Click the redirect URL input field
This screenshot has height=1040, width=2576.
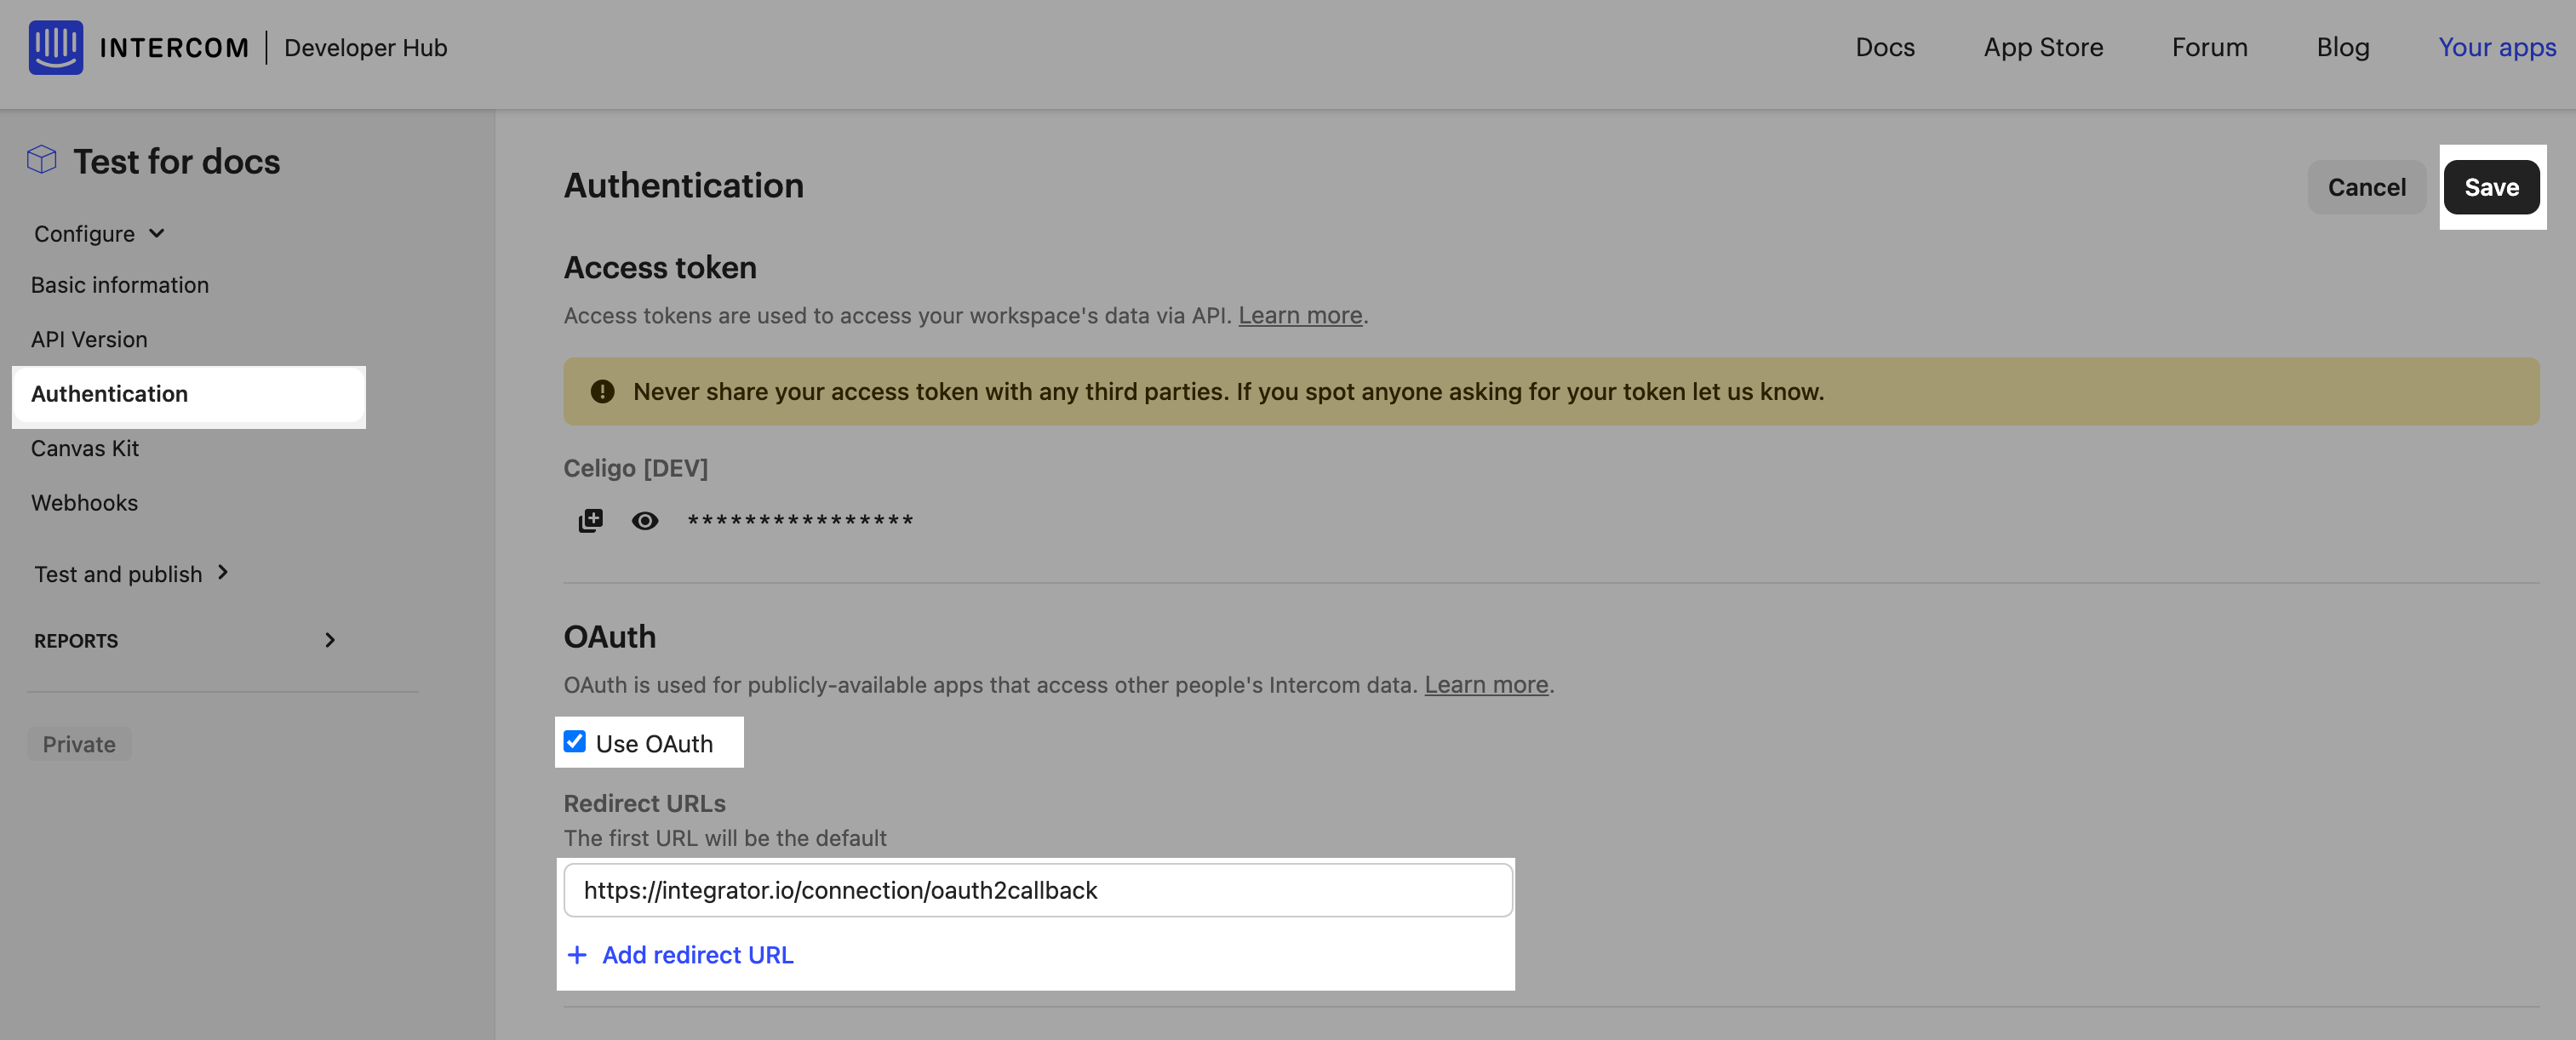(1038, 890)
